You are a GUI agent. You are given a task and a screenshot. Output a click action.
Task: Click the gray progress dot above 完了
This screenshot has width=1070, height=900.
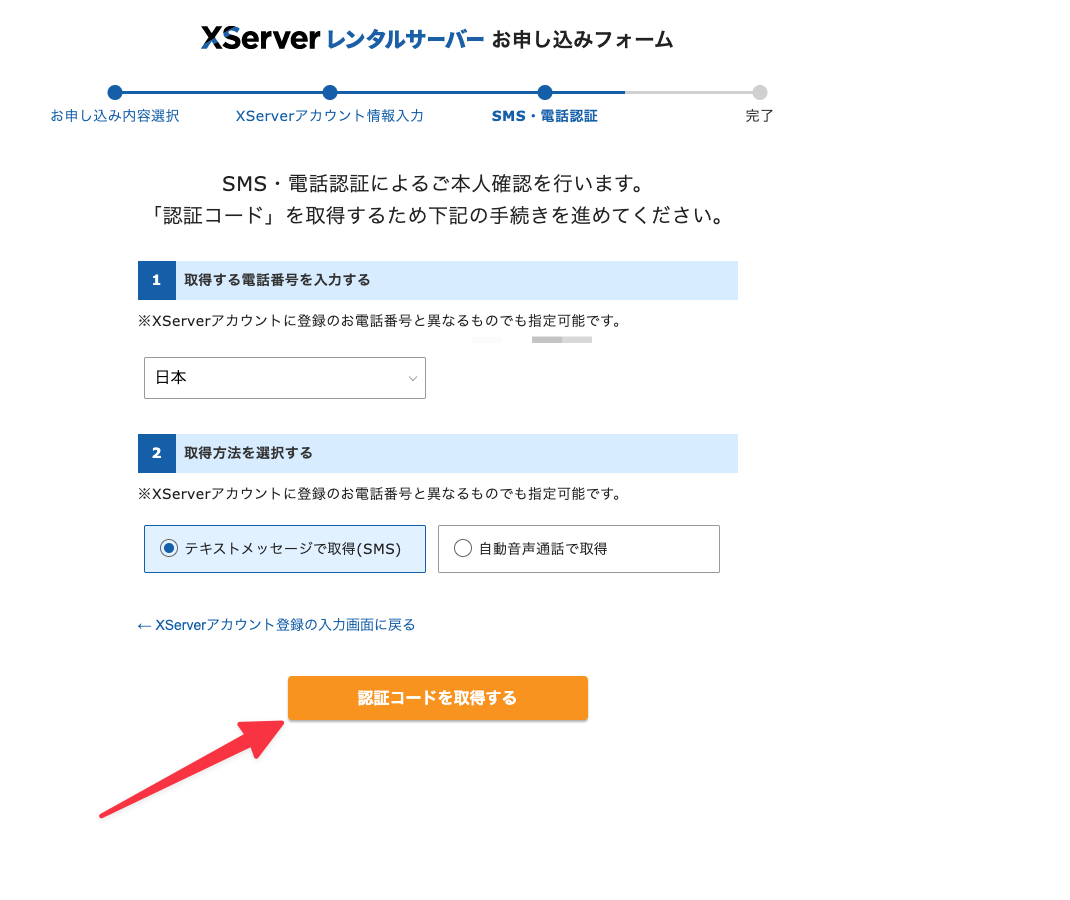tap(760, 92)
